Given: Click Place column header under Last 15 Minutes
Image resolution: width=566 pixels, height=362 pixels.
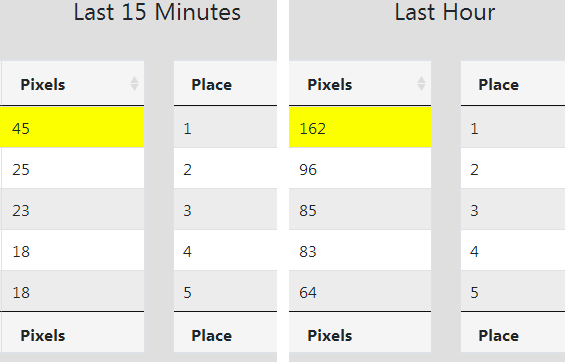Looking at the screenshot, I should click(x=225, y=84).
